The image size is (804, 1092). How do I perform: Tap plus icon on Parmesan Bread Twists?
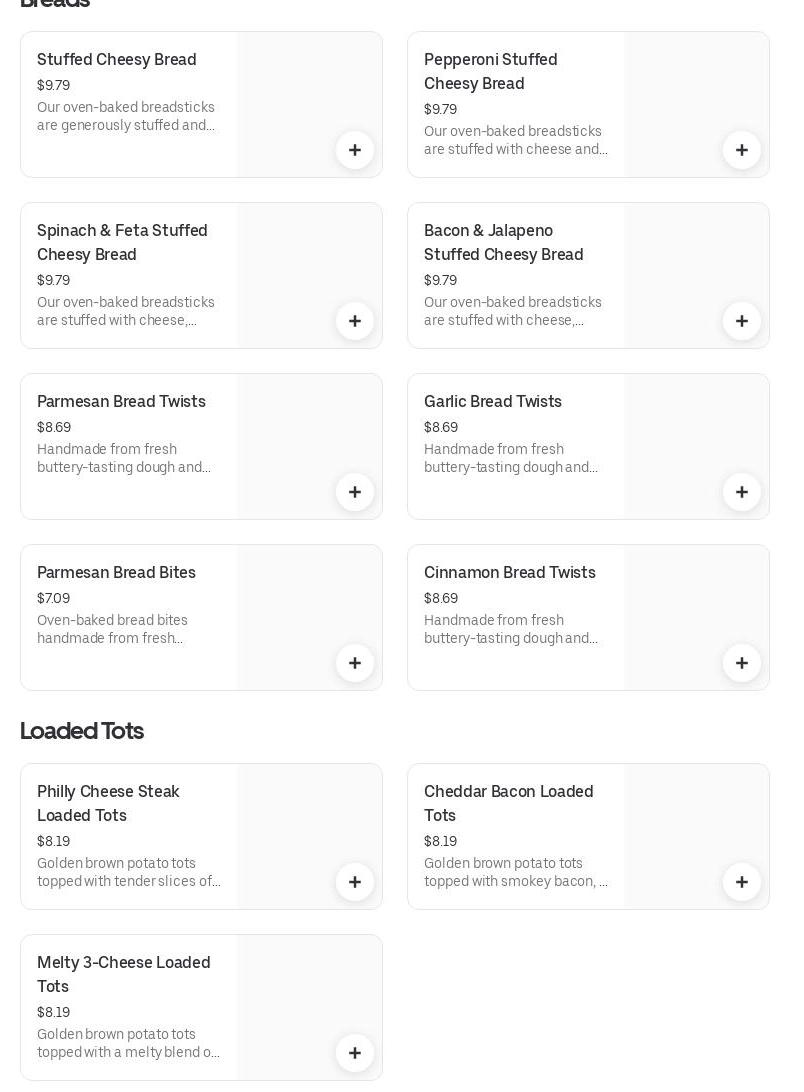click(355, 492)
